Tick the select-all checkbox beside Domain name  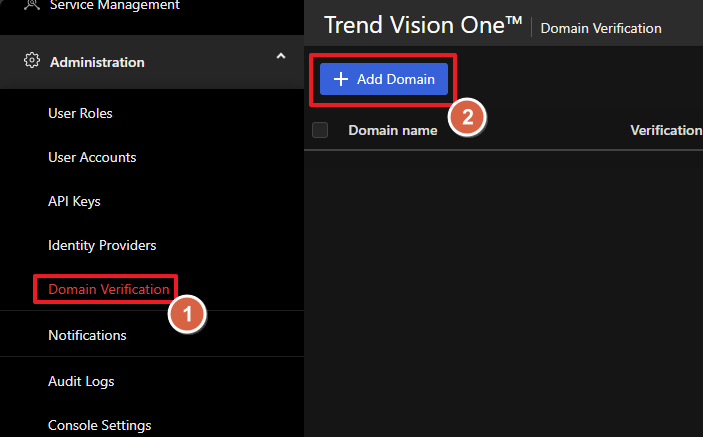point(320,130)
